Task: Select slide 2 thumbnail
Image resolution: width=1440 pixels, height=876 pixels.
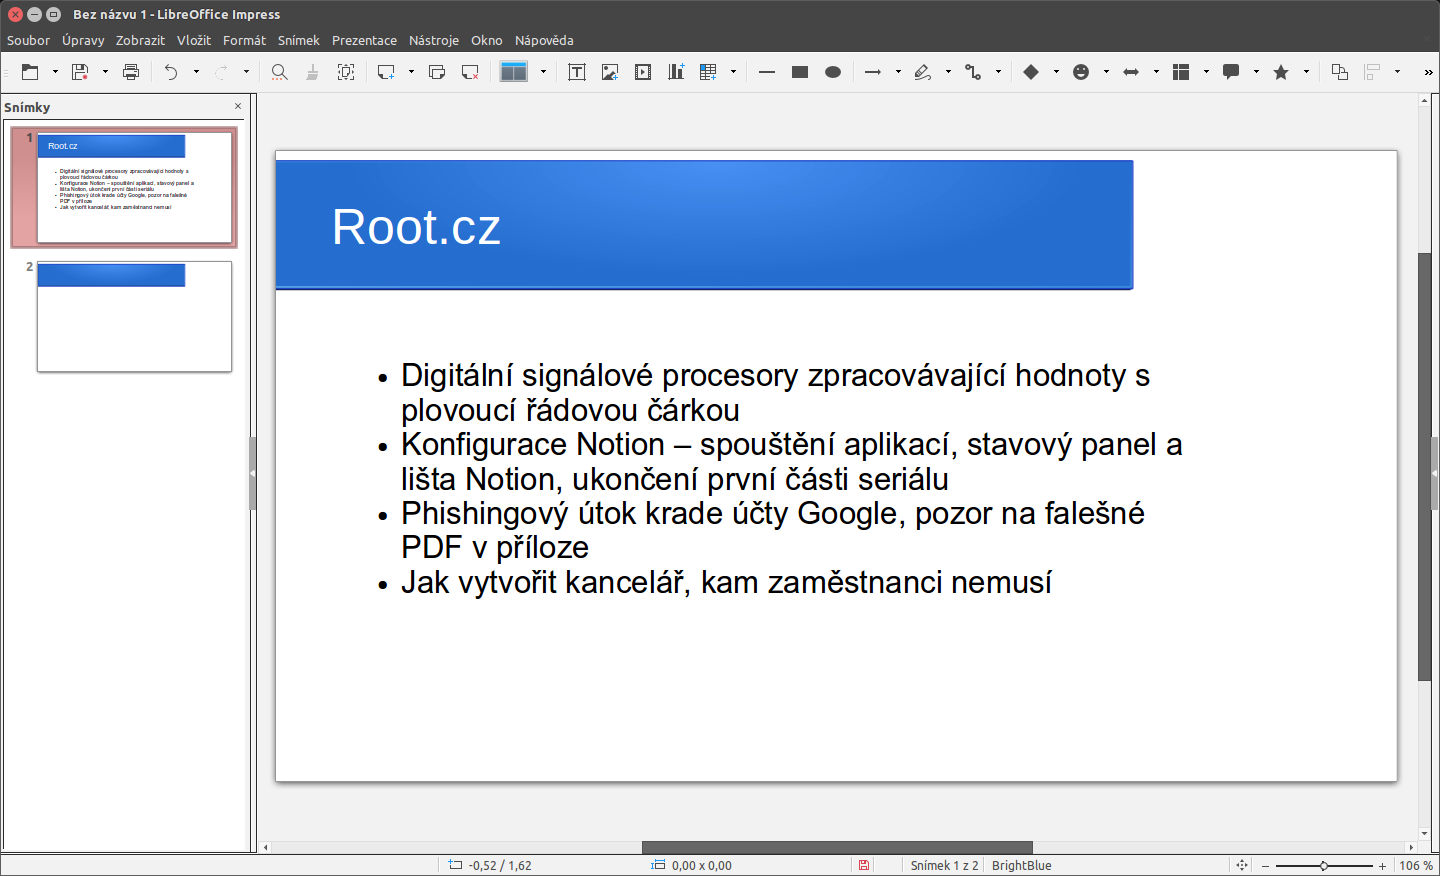Action: click(134, 316)
